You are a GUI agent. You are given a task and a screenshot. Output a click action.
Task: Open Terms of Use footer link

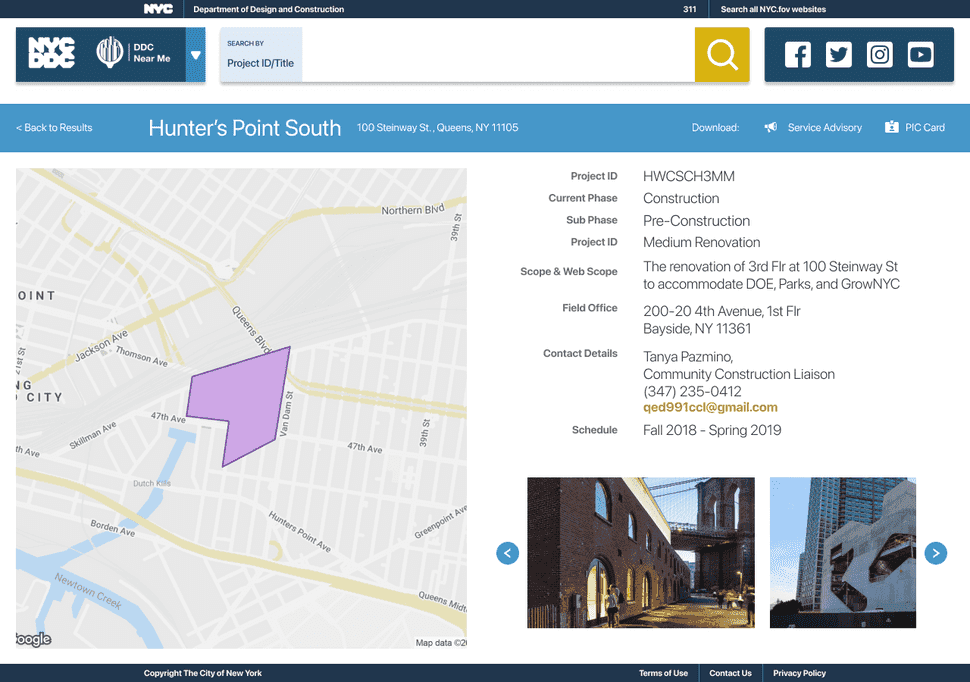point(663,673)
